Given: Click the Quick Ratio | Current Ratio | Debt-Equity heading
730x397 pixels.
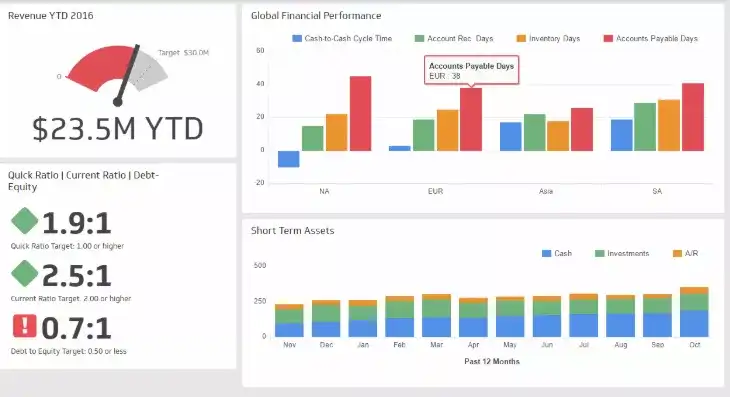Looking at the screenshot, I should (x=83, y=181).
